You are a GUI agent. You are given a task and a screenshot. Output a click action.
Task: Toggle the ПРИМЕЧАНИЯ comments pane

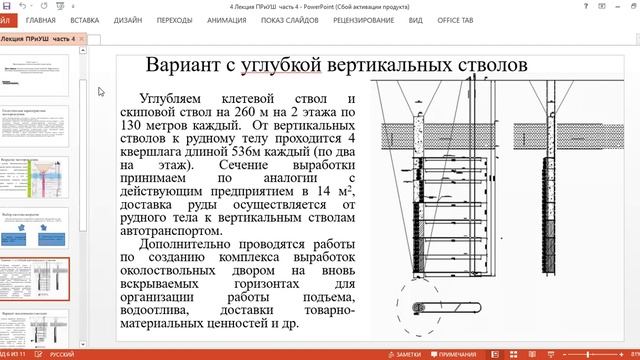tap(453, 354)
